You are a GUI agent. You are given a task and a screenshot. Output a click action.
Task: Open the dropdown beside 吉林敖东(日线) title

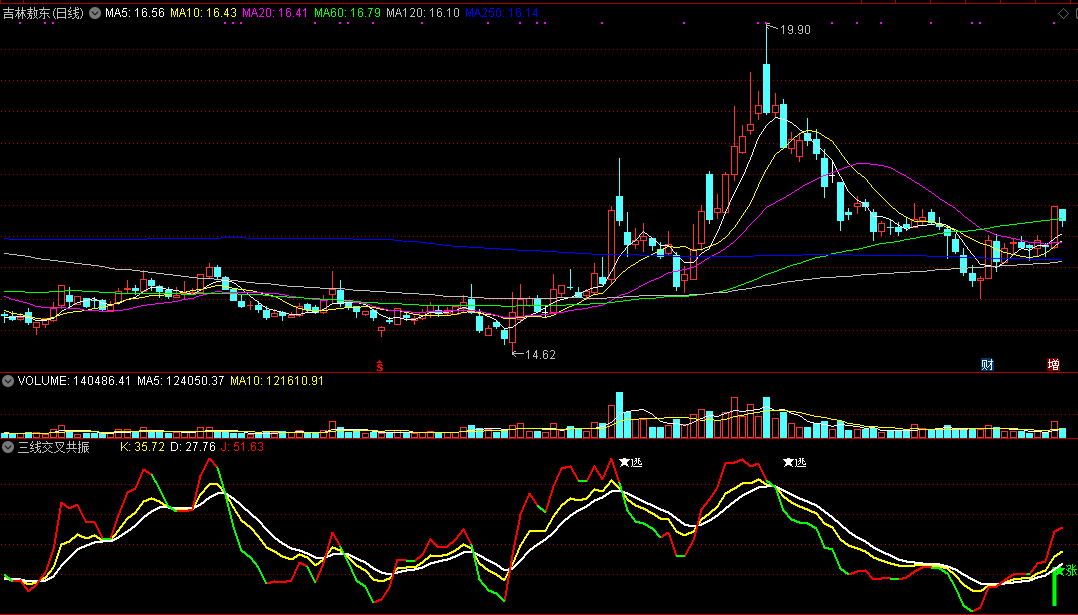pos(95,13)
